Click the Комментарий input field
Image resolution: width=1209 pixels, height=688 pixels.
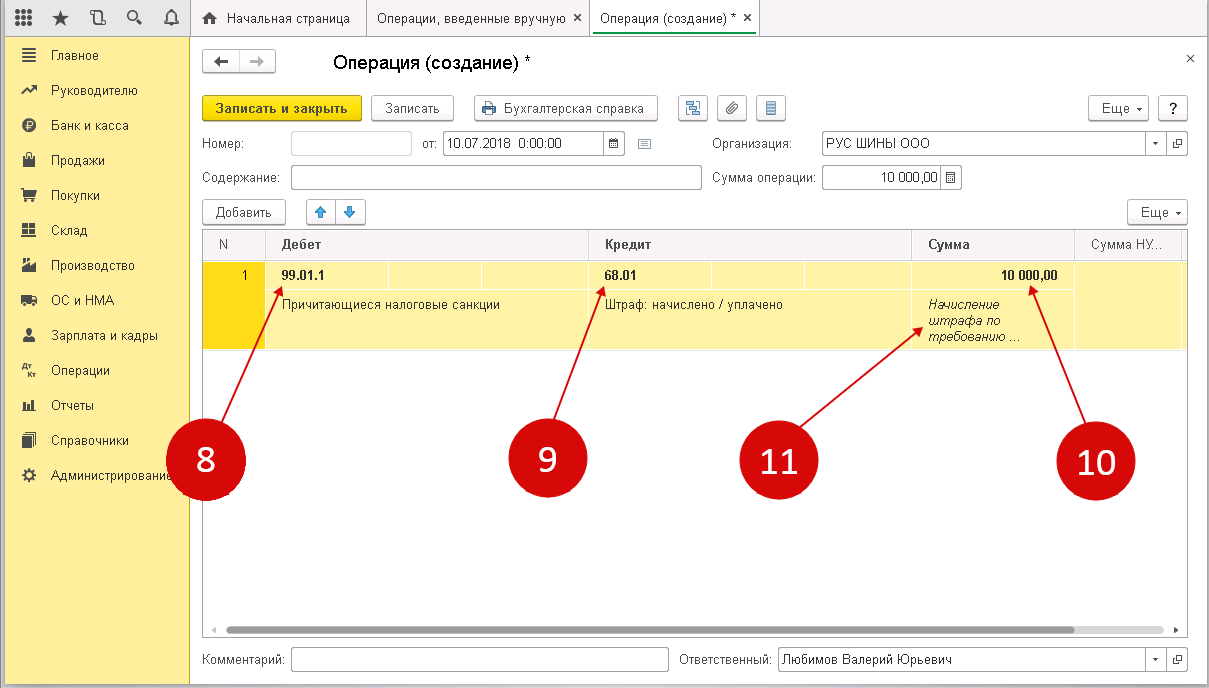click(x=479, y=659)
